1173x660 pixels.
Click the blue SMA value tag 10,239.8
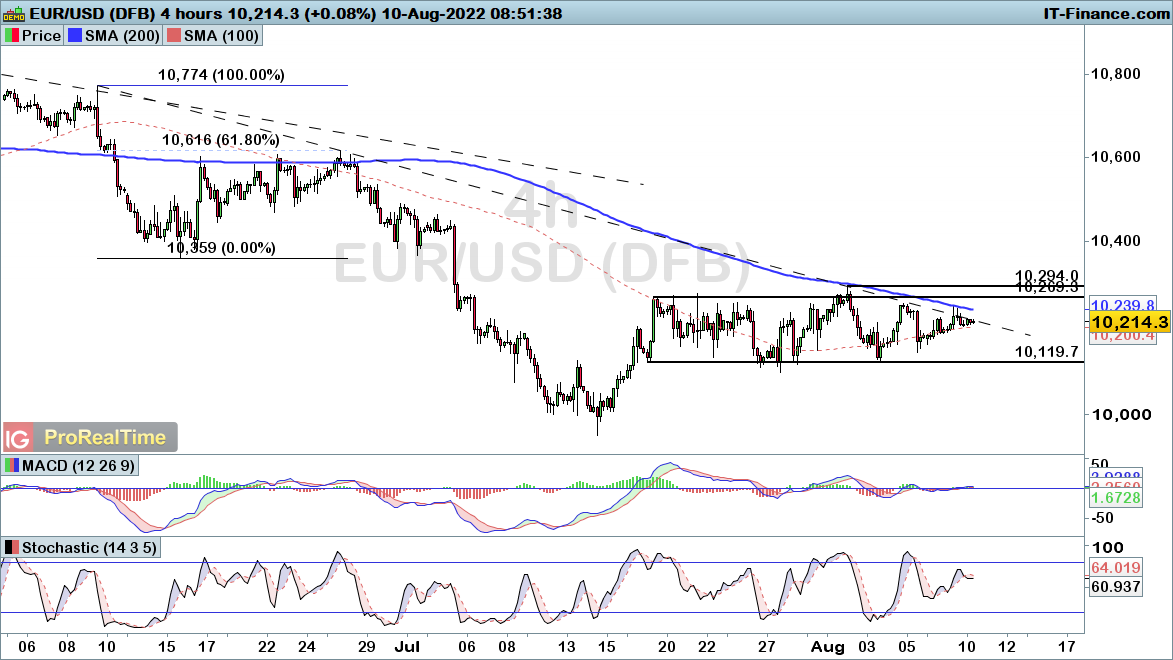point(1123,305)
